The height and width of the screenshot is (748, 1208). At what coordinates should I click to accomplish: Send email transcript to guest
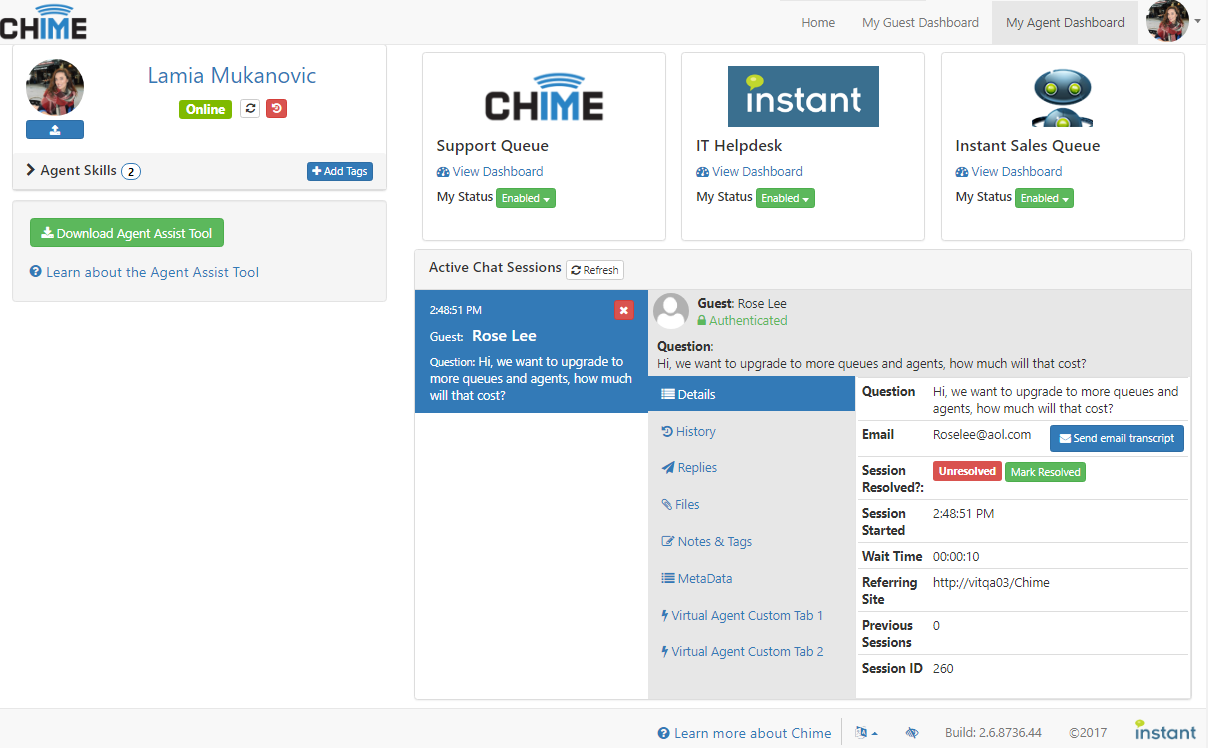pyautogui.click(x=1117, y=438)
